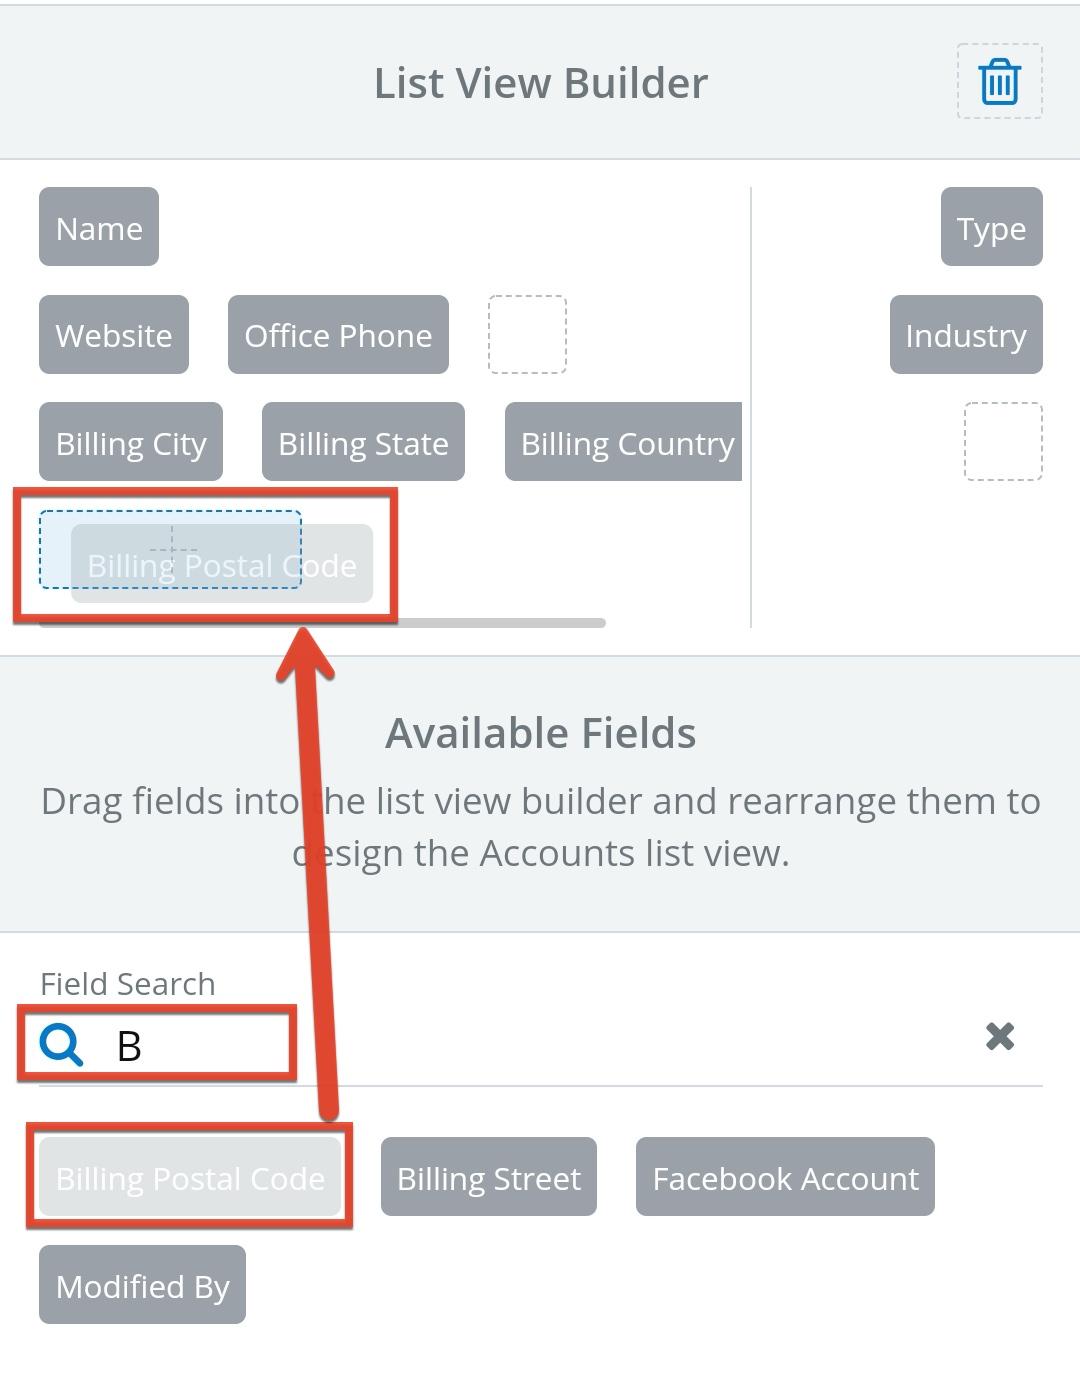Click the trash icon to clear the layout

pos(999,82)
